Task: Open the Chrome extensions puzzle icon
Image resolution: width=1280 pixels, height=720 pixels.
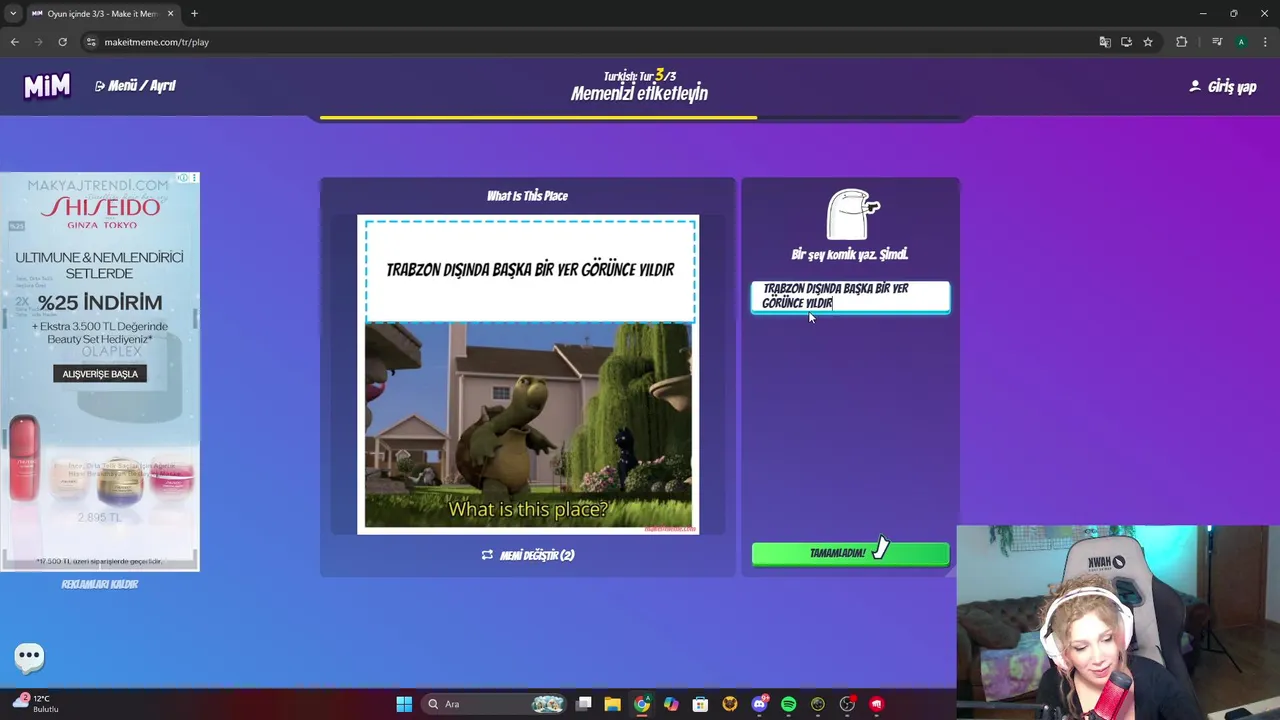Action: tap(1181, 42)
